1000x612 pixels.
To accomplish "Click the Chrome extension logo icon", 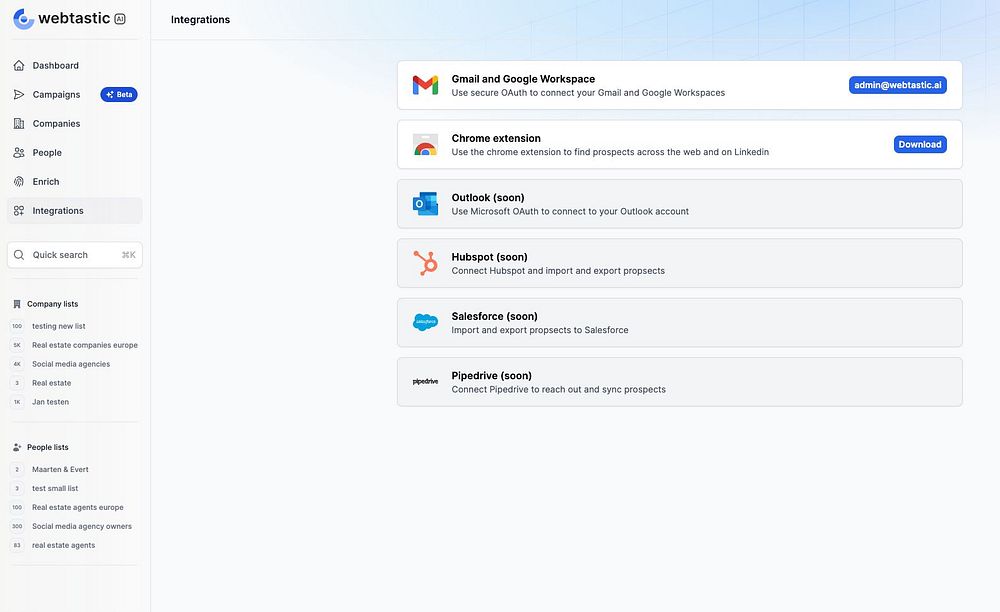I will [x=425, y=145].
